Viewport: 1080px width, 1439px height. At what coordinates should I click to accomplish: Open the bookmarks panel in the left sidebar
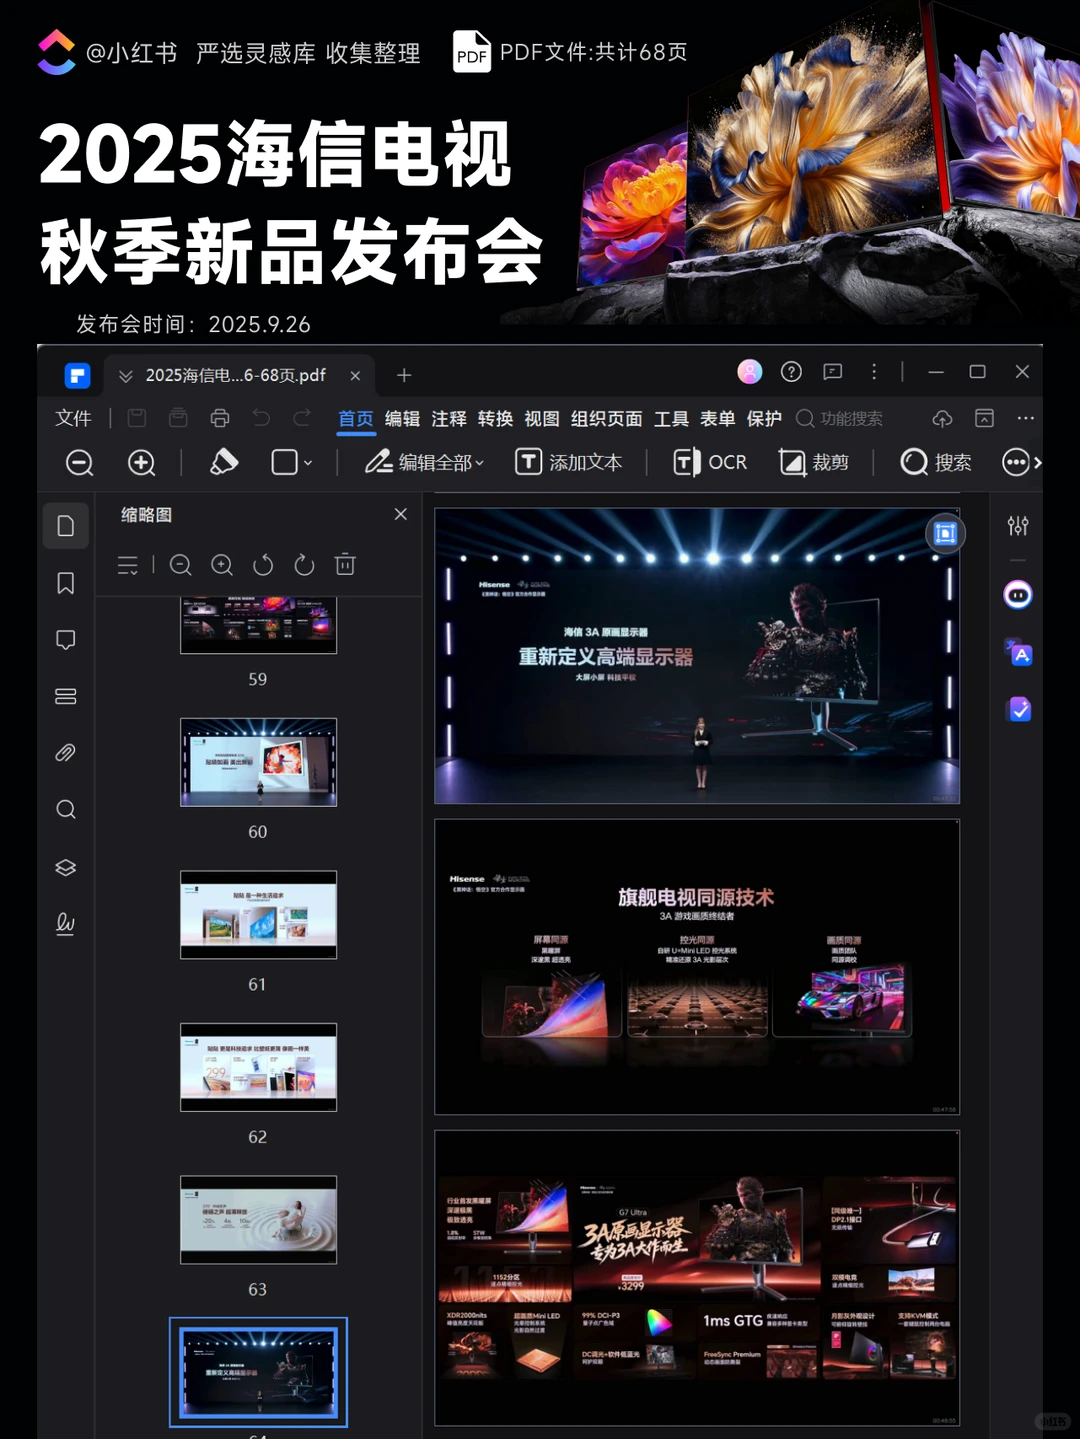[x=65, y=583]
